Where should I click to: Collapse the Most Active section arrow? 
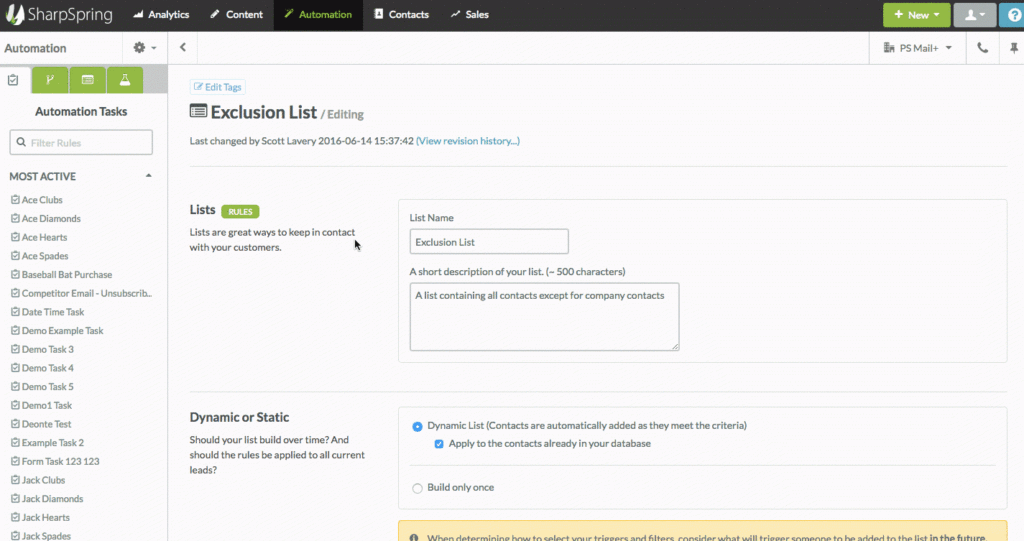(x=149, y=176)
